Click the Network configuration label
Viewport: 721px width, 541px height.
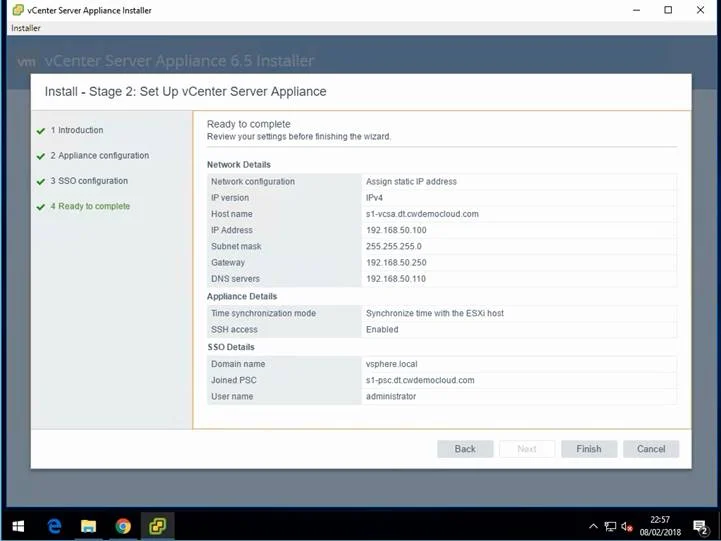click(253, 182)
